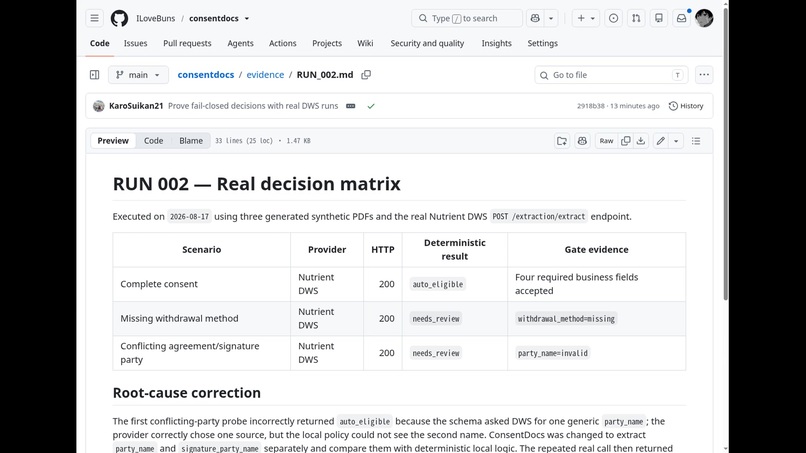Open the issues icon in header
Image resolution: width=806 pixels, height=453 pixels.
point(613,19)
